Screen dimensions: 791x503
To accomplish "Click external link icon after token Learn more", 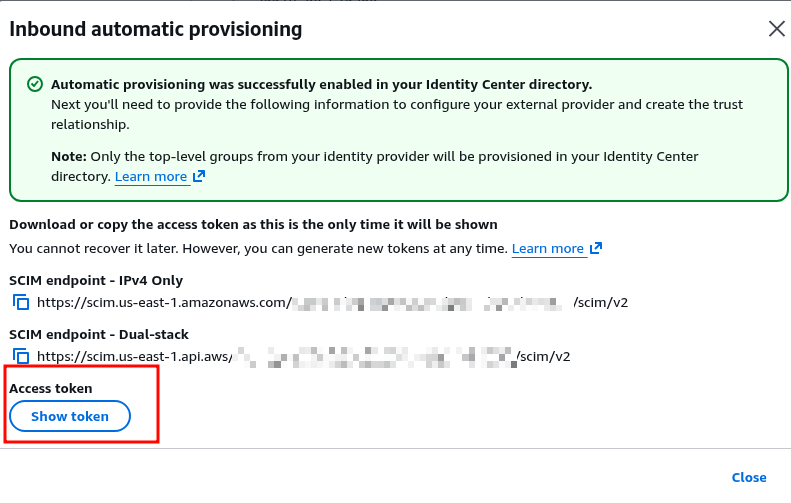I will [x=596, y=248].
